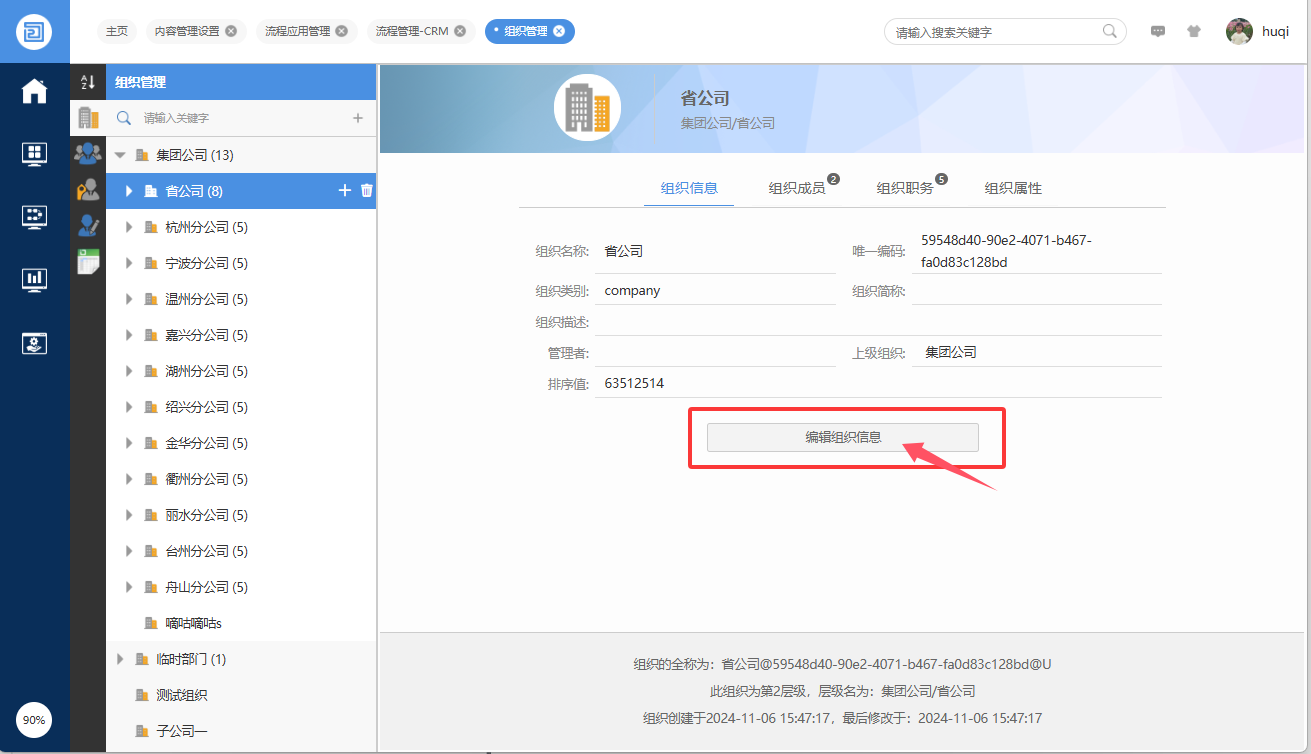Click the T-shirt theme icon

tap(1193, 31)
